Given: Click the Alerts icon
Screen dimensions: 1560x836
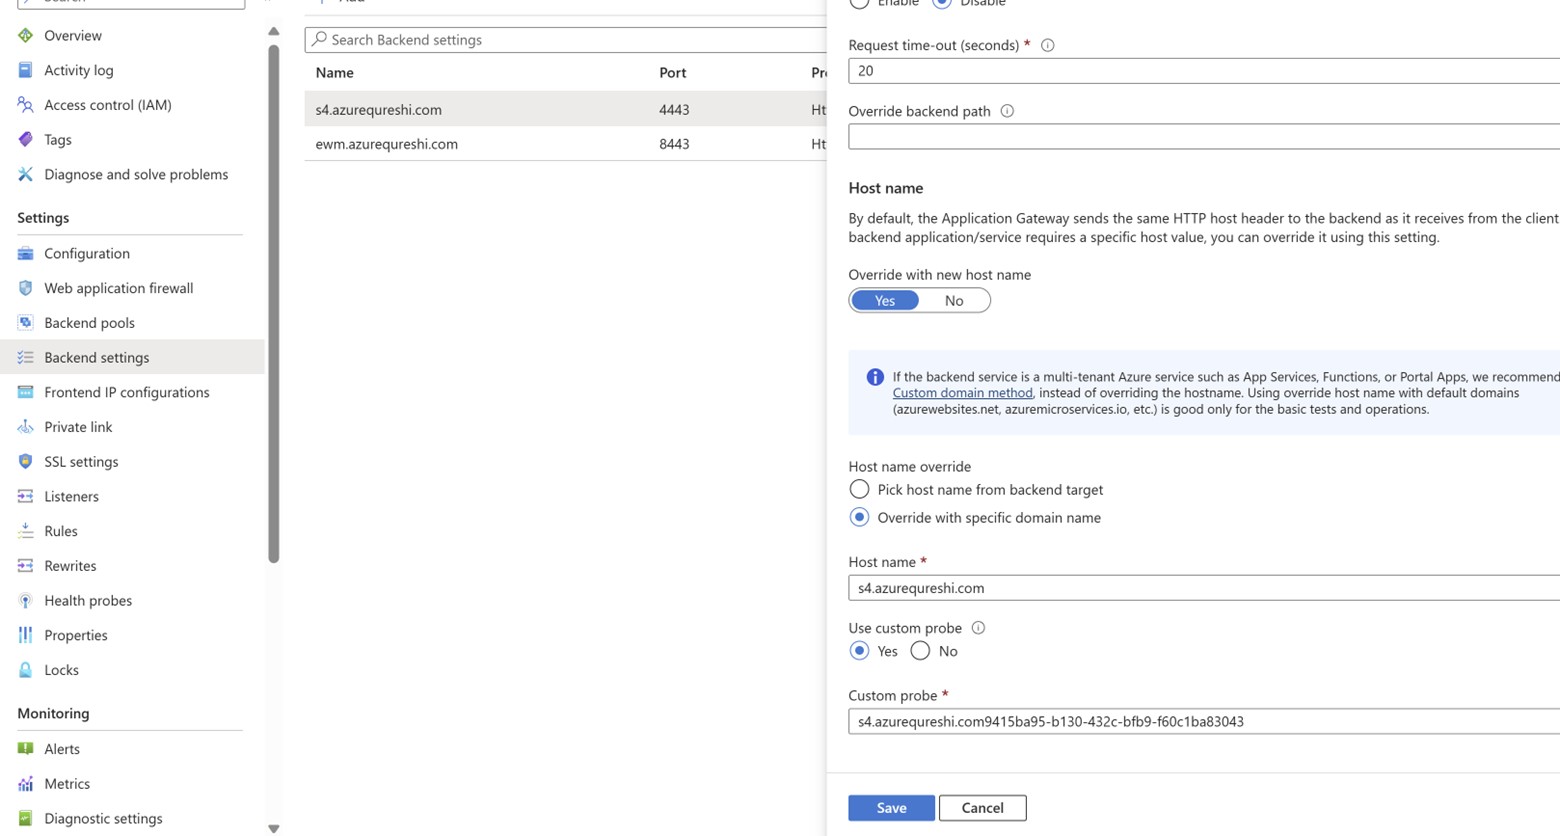Looking at the screenshot, I should tap(25, 749).
